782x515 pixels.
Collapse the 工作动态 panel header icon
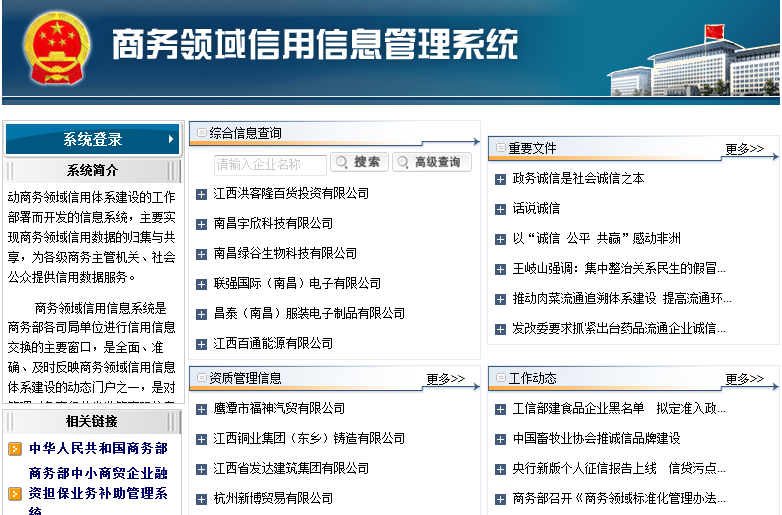point(500,379)
